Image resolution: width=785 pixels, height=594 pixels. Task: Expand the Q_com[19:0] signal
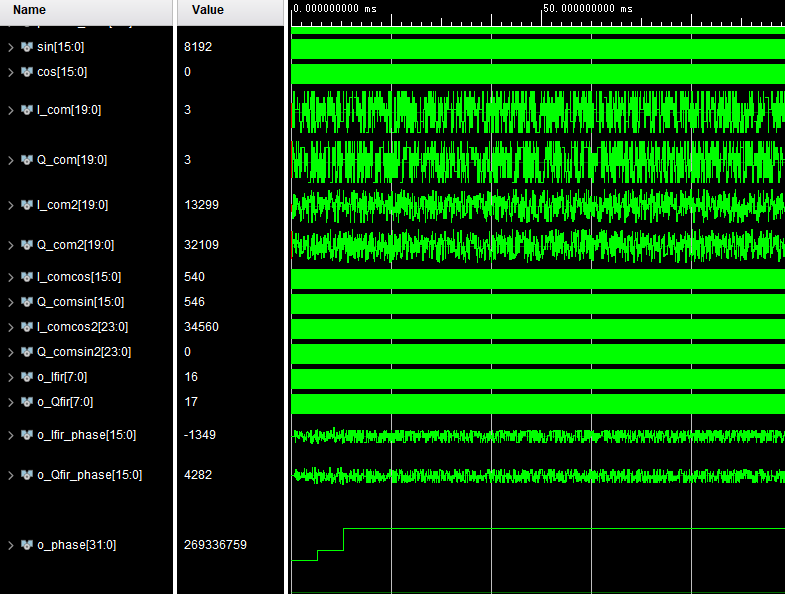tap(11, 160)
